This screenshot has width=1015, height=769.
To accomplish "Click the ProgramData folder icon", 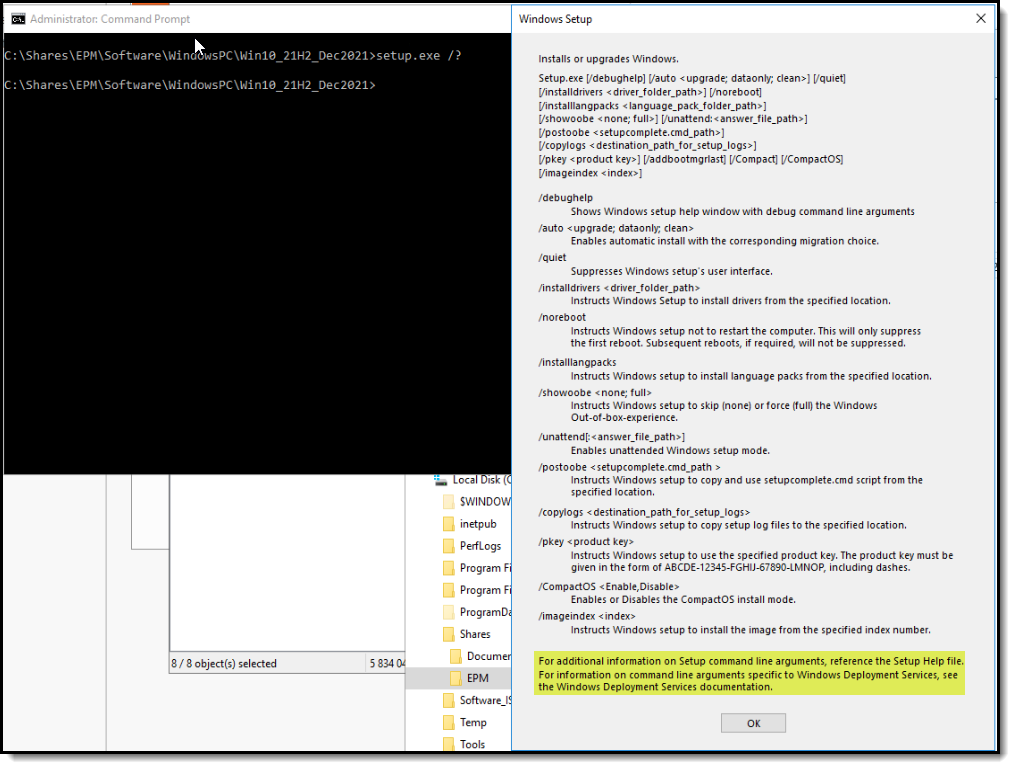I will (447, 611).
